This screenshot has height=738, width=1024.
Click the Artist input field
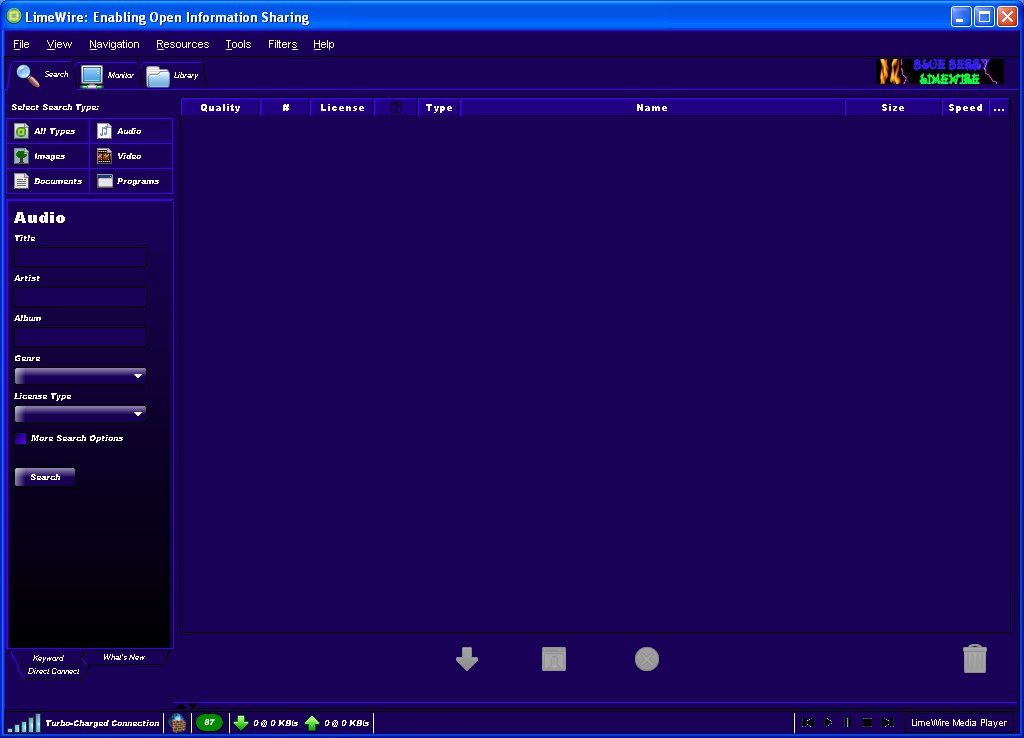pos(80,297)
